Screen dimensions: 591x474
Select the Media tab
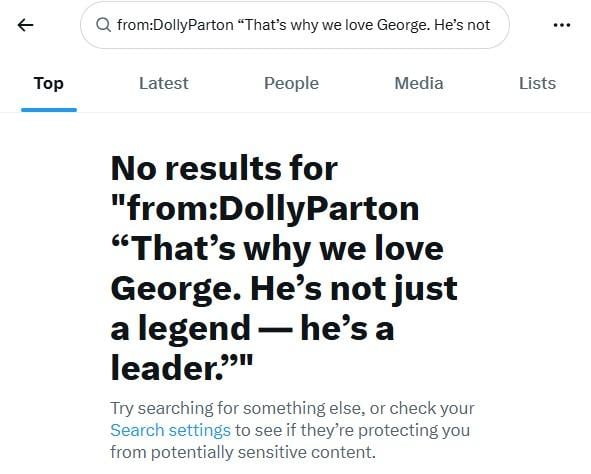coord(419,83)
